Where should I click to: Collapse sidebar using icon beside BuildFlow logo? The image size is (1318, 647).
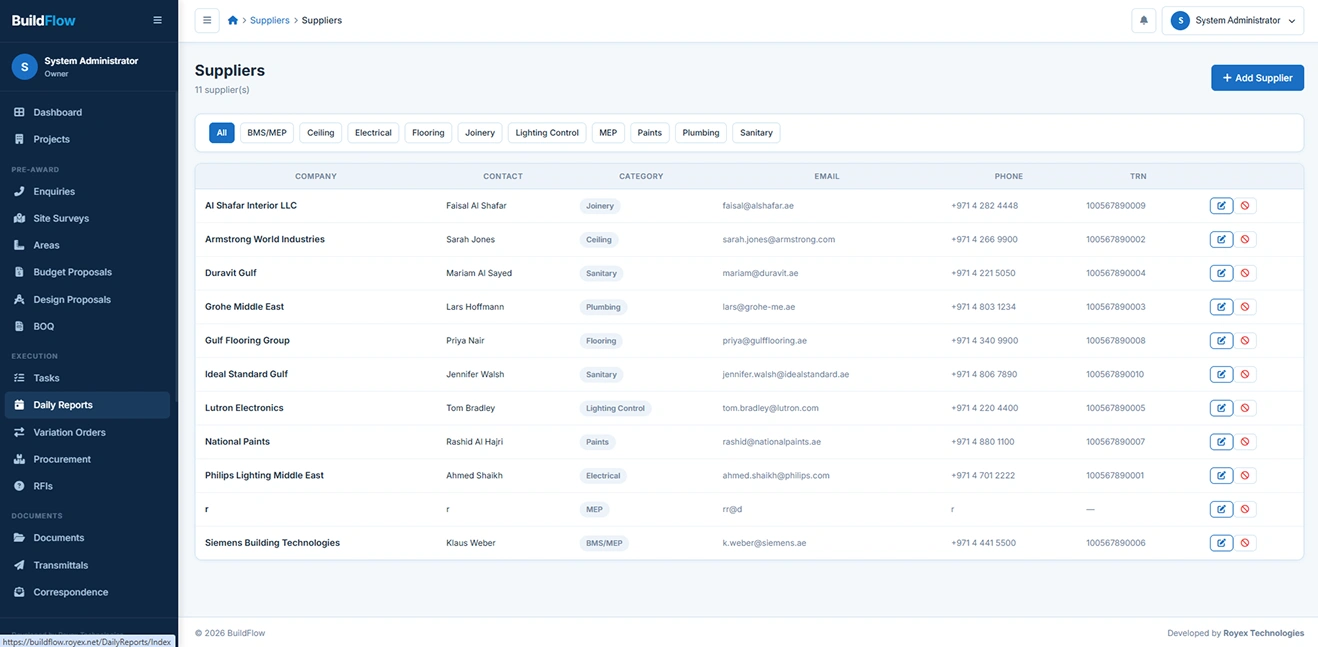coord(157,20)
